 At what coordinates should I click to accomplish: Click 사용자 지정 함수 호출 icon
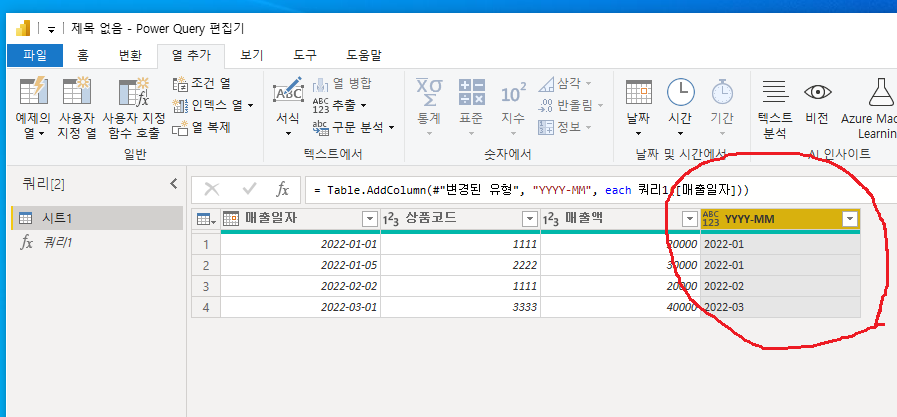[x=132, y=95]
